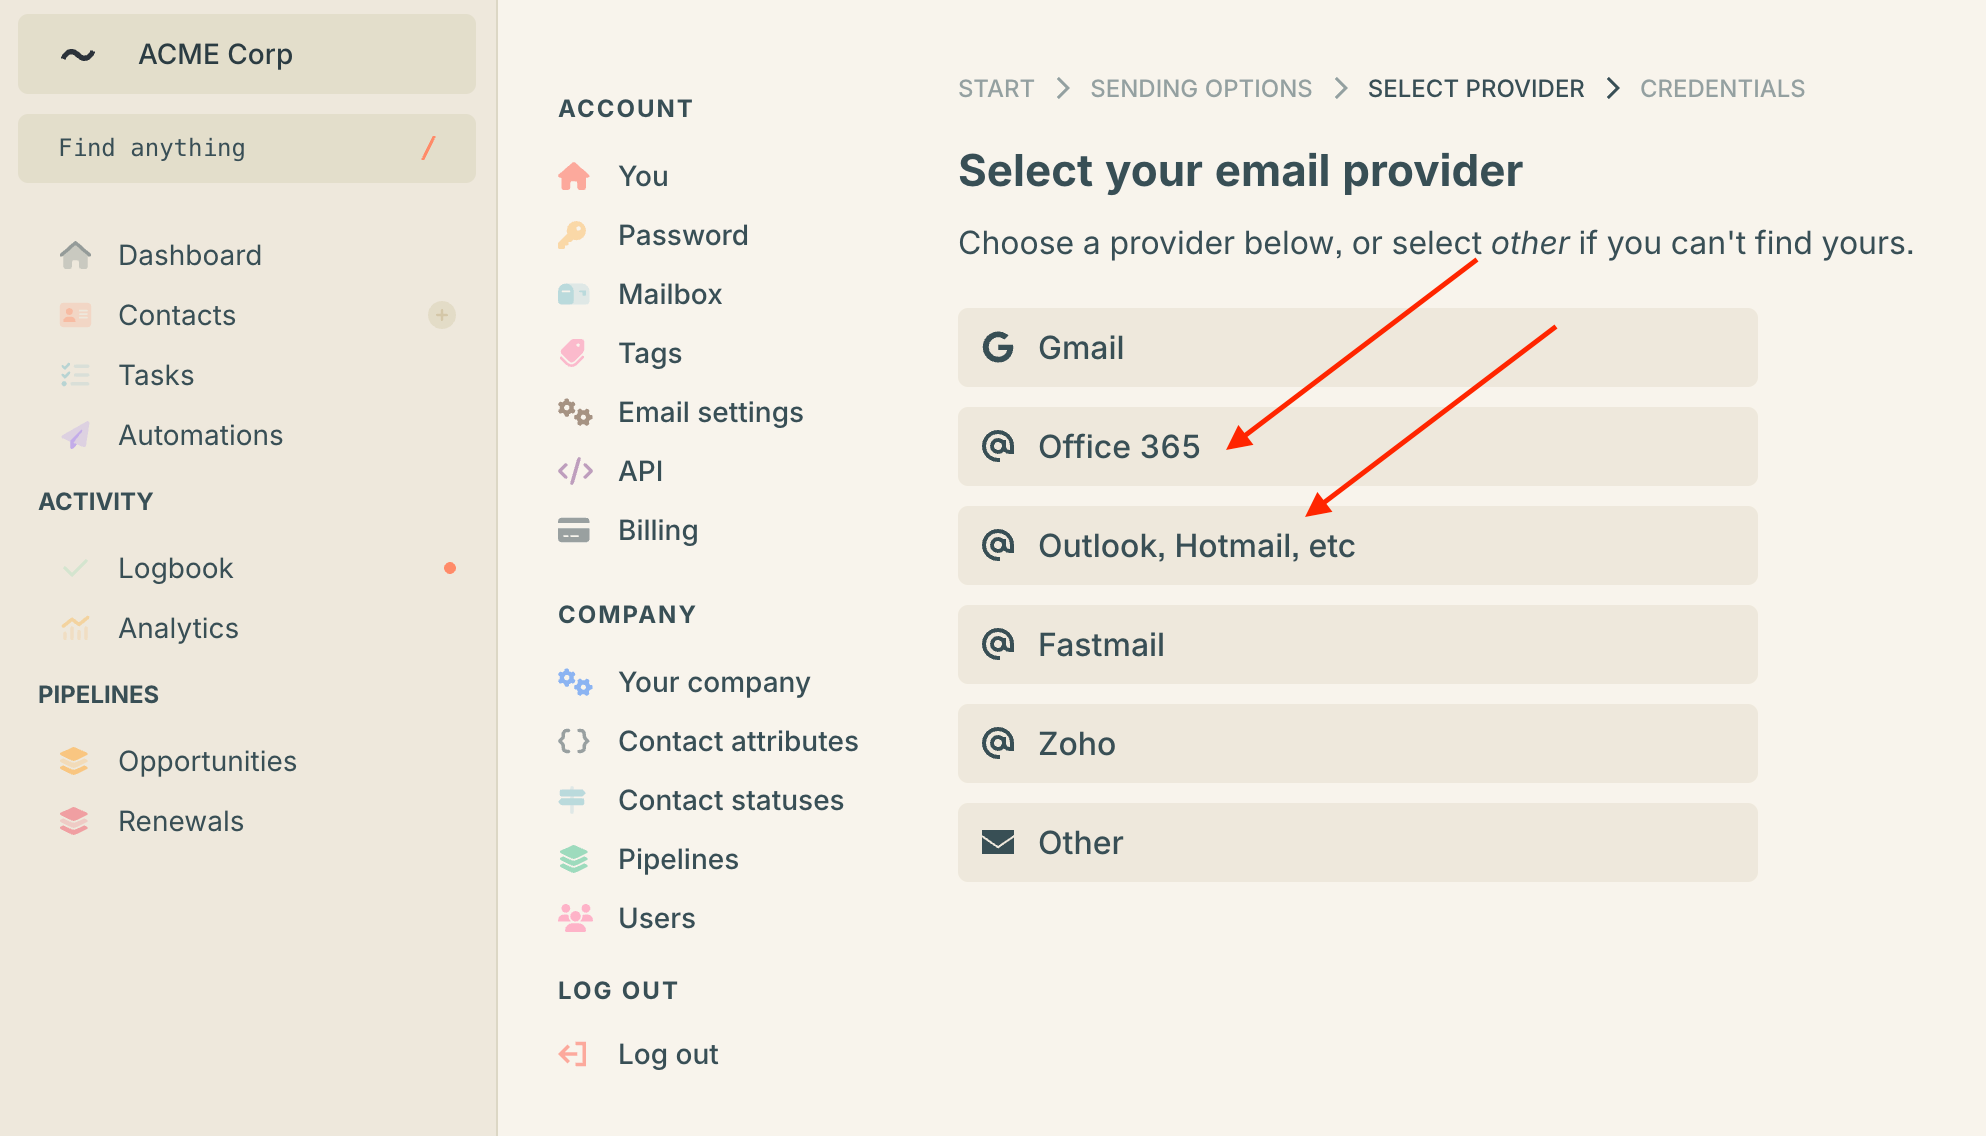
Task: Return to the Start breadcrumb step
Action: (x=995, y=89)
